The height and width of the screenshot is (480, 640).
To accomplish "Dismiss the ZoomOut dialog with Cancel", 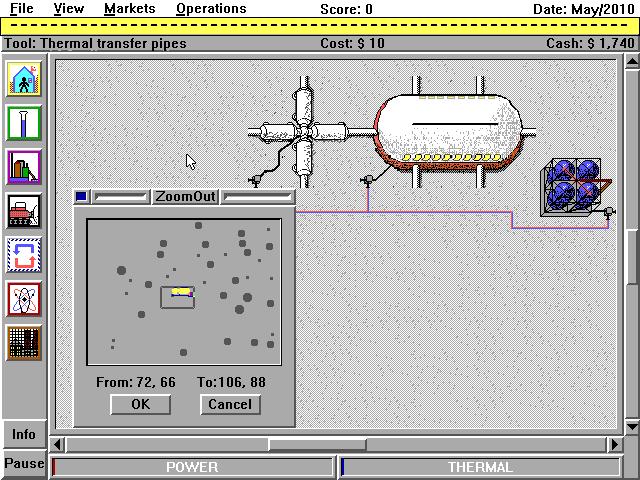I will [x=230, y=404].
